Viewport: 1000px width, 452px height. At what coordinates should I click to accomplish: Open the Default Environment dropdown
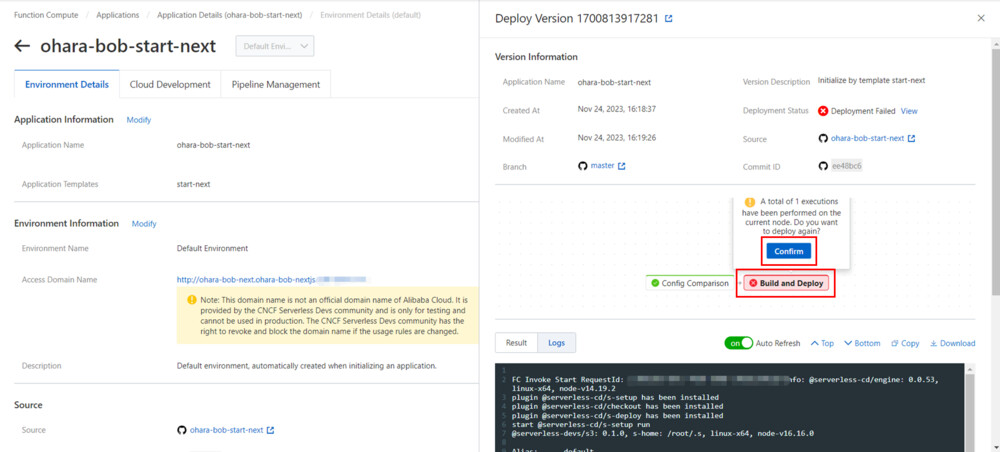[x=275, y=46]
